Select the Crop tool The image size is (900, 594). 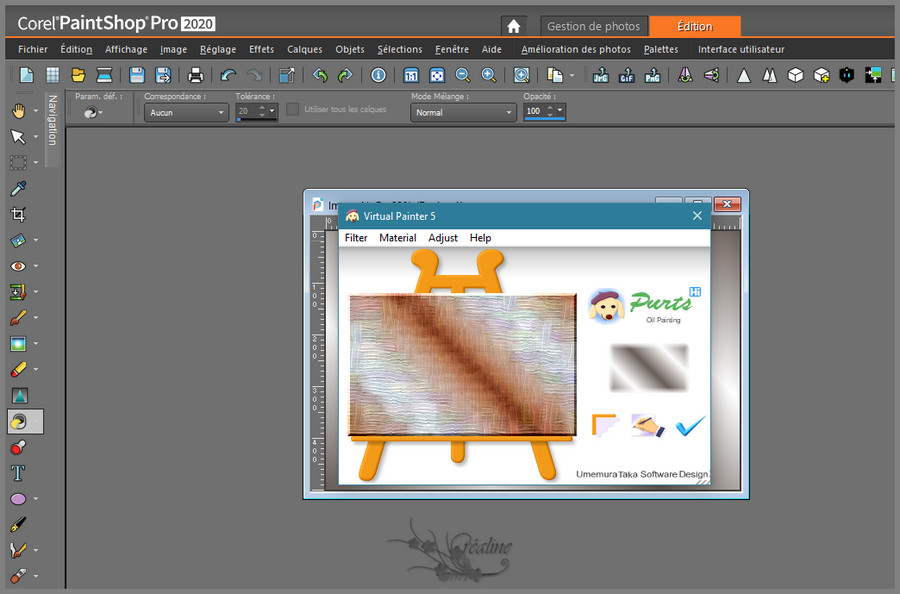[x=18, y=214]
